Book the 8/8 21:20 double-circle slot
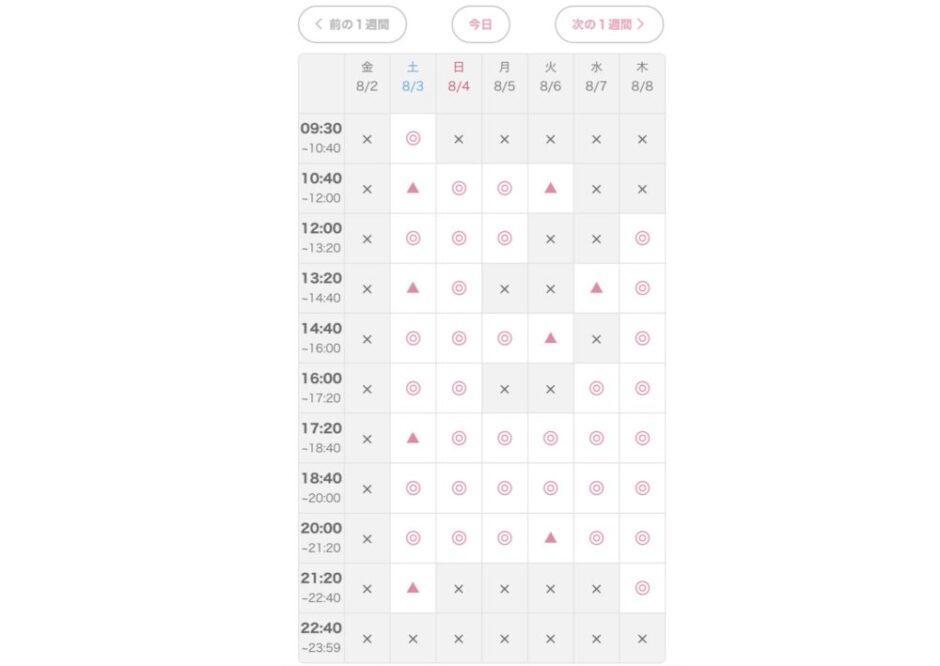Image resolution: width=940 pixels, height=666 pixels. (642, 588)
